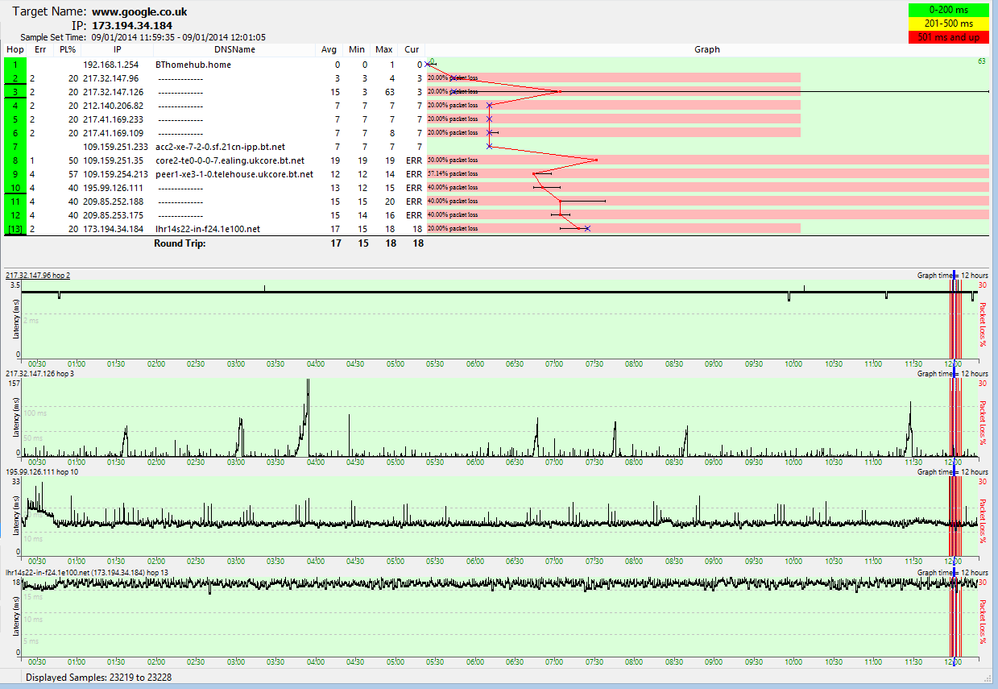Select the hop 1 green number cell

click(15, 64)
